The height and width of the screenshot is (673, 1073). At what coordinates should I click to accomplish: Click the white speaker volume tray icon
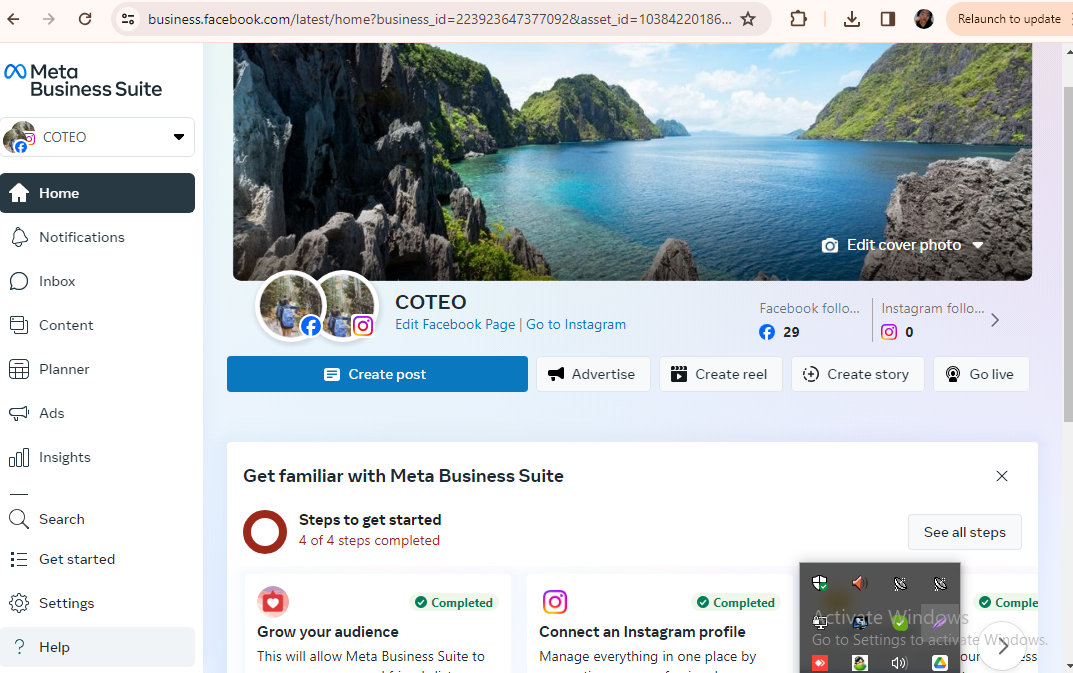tap(899, 663)
